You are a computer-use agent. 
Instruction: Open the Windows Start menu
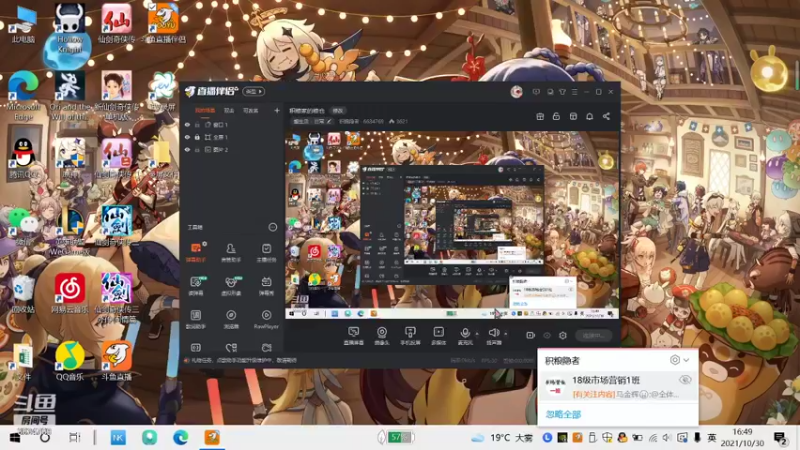click(14, 438)
